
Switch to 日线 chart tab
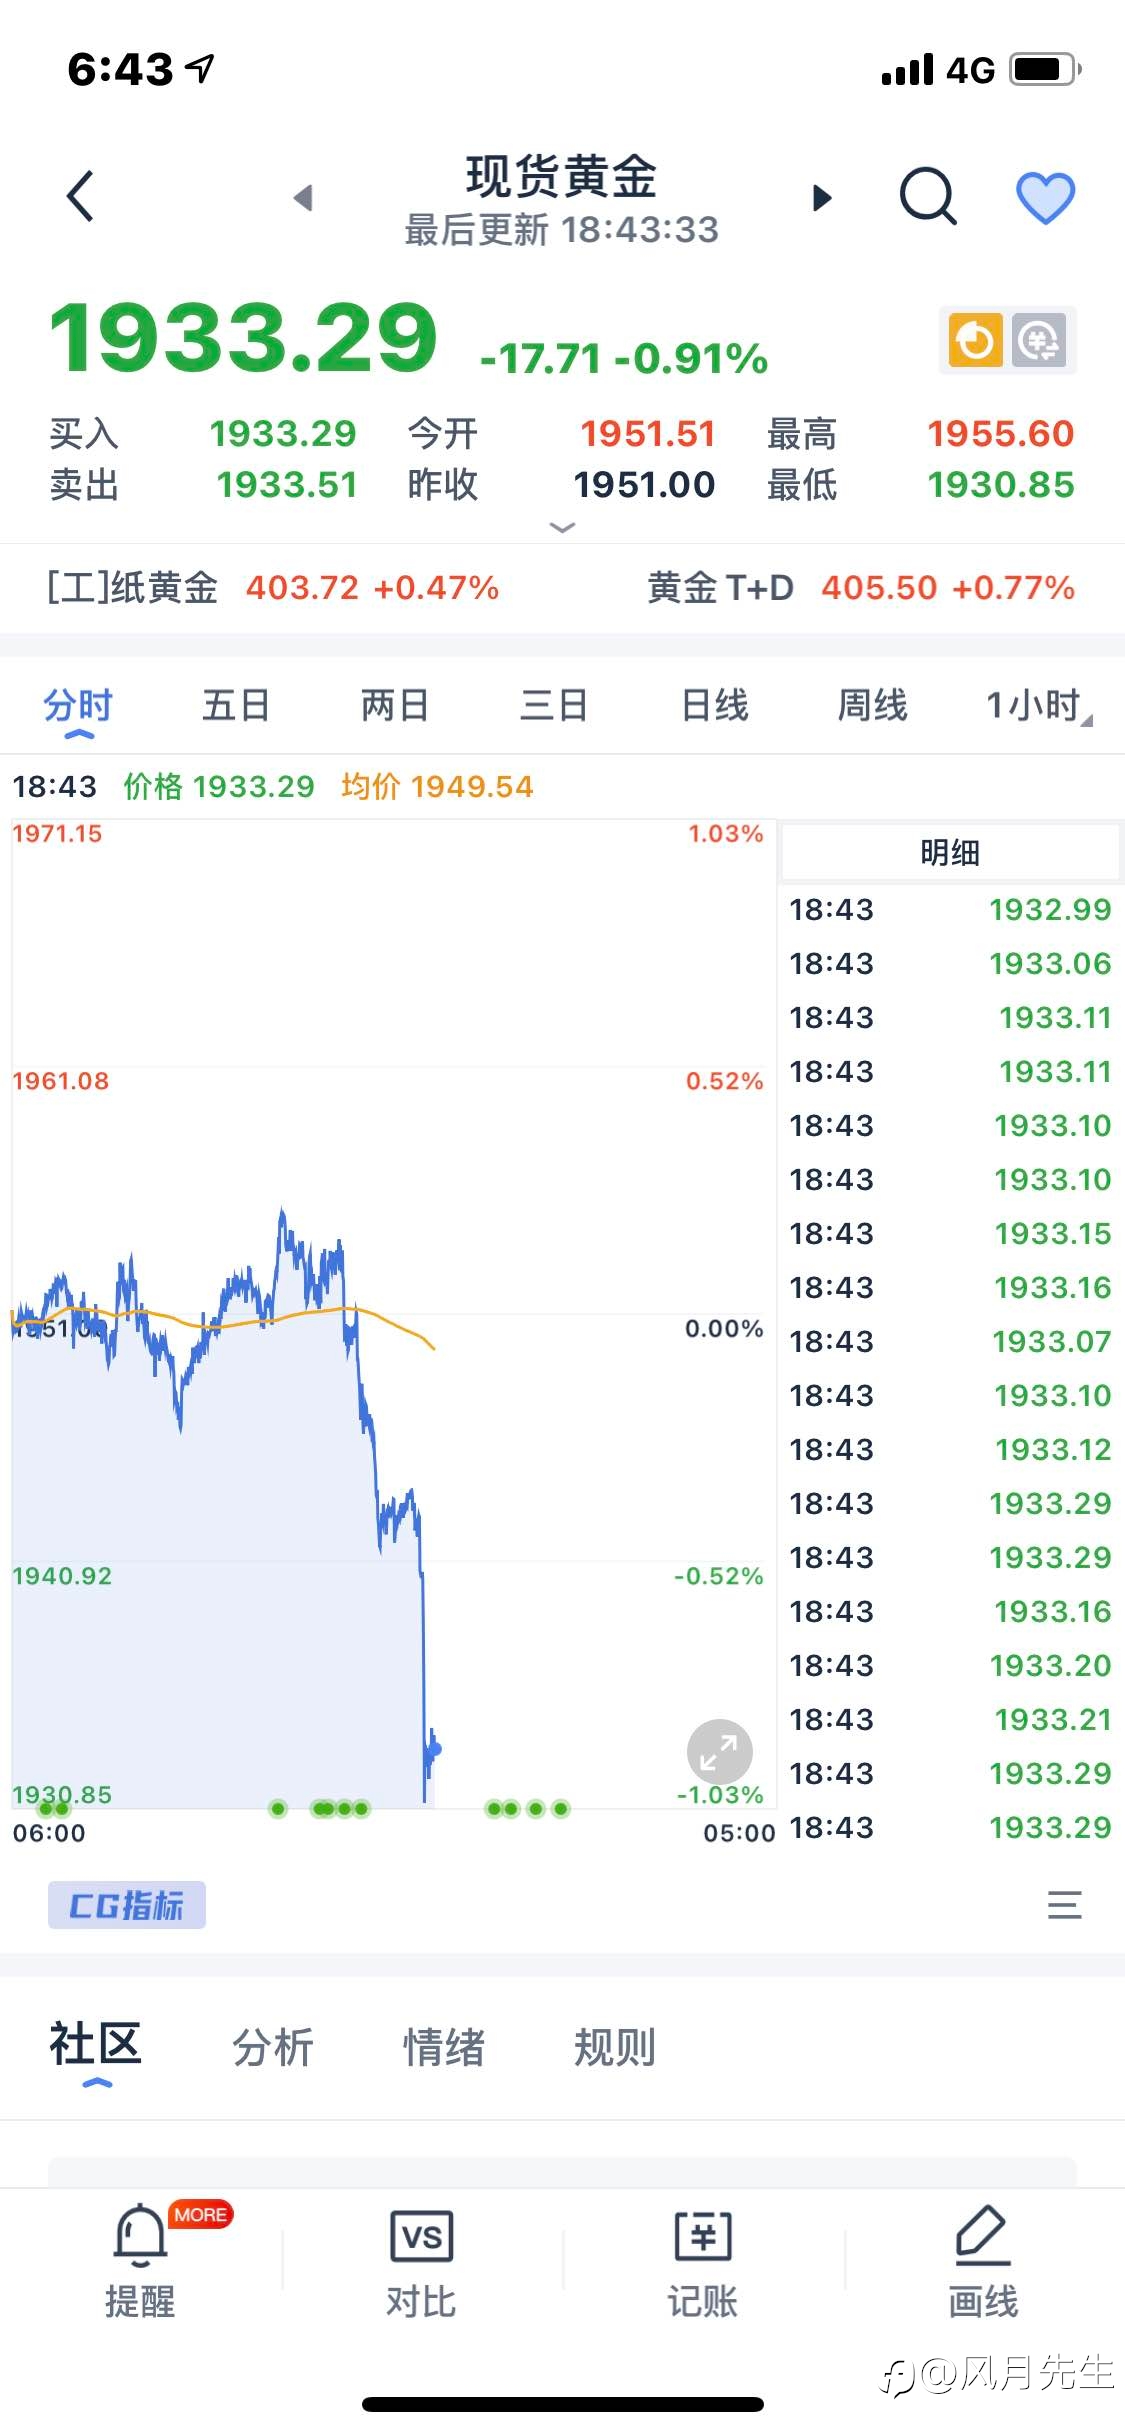(714, 705)
